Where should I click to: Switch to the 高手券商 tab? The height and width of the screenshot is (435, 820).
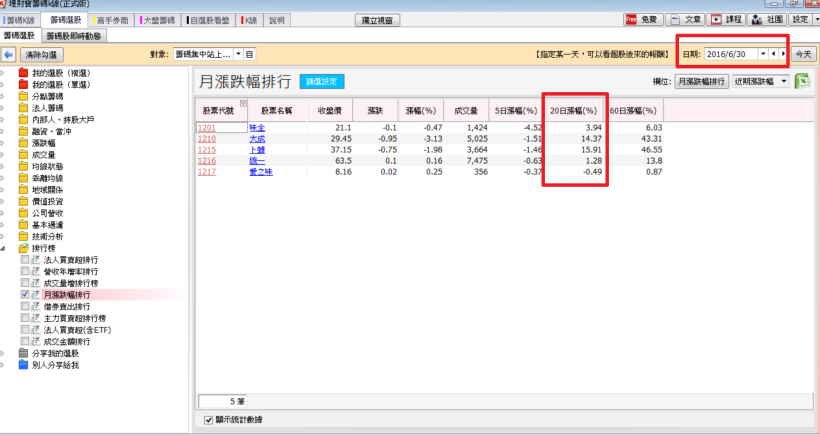click(x=112, y=20)
